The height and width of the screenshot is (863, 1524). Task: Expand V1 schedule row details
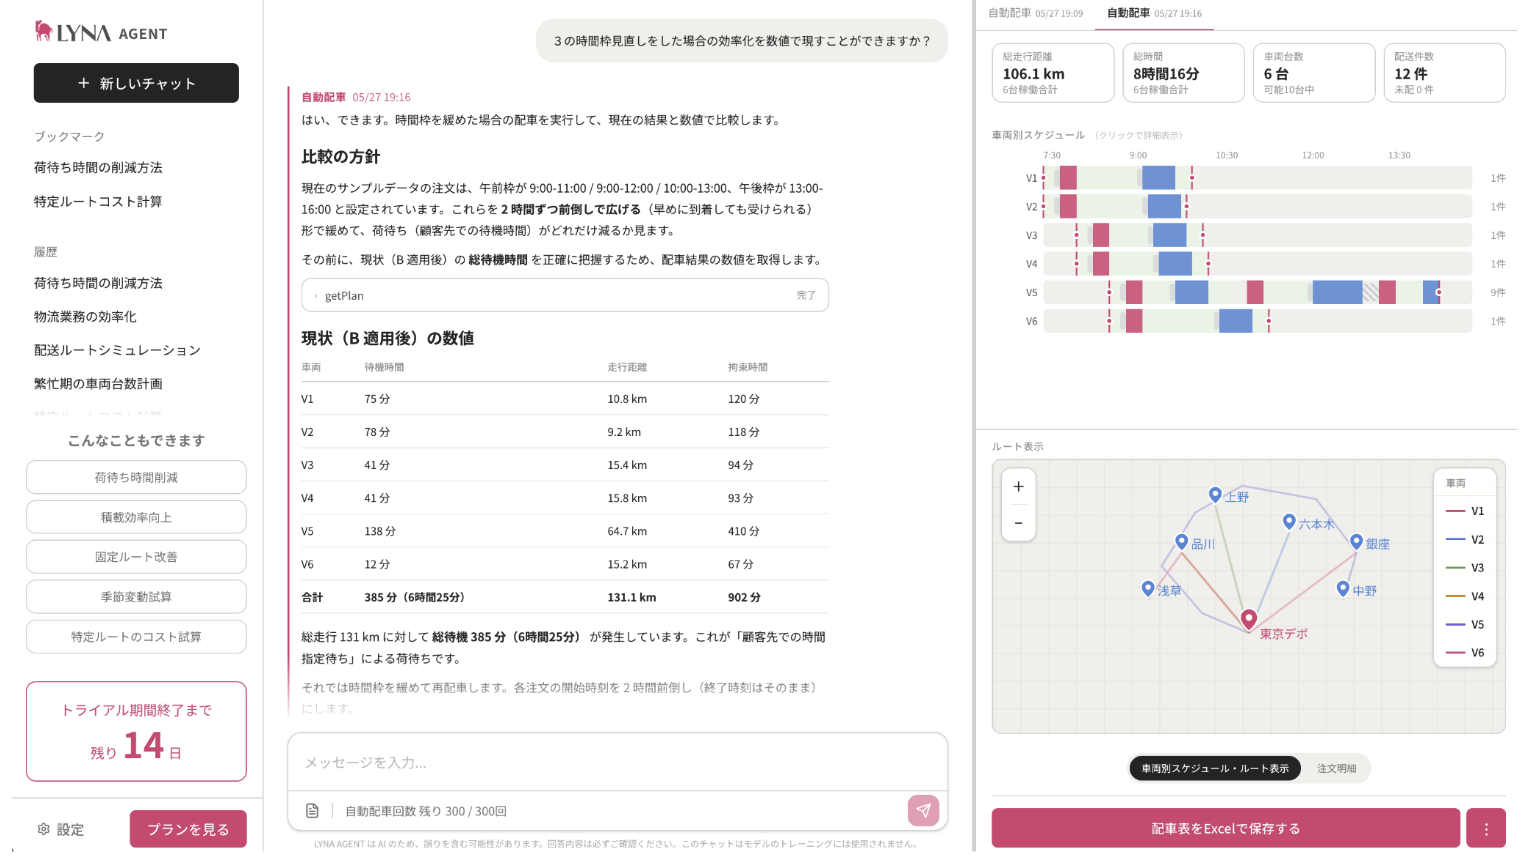coord(1257,178)
